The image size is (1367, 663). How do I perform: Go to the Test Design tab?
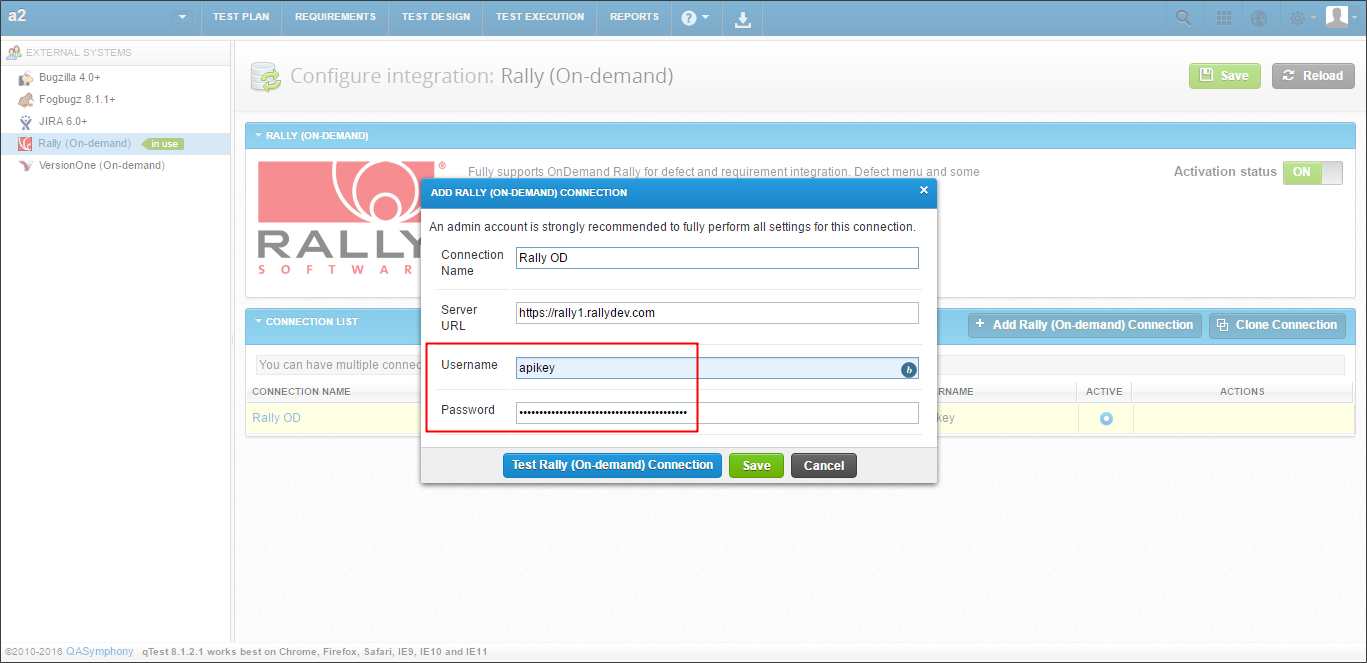pyautogui.click(x=436, y=17)
